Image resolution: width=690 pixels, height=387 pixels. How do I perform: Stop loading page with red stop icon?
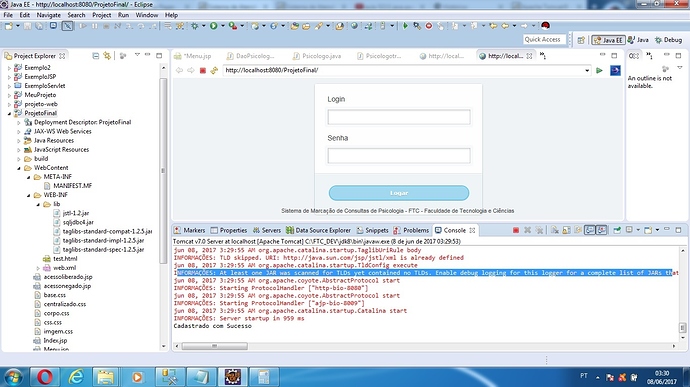click(x=202, y=70)
